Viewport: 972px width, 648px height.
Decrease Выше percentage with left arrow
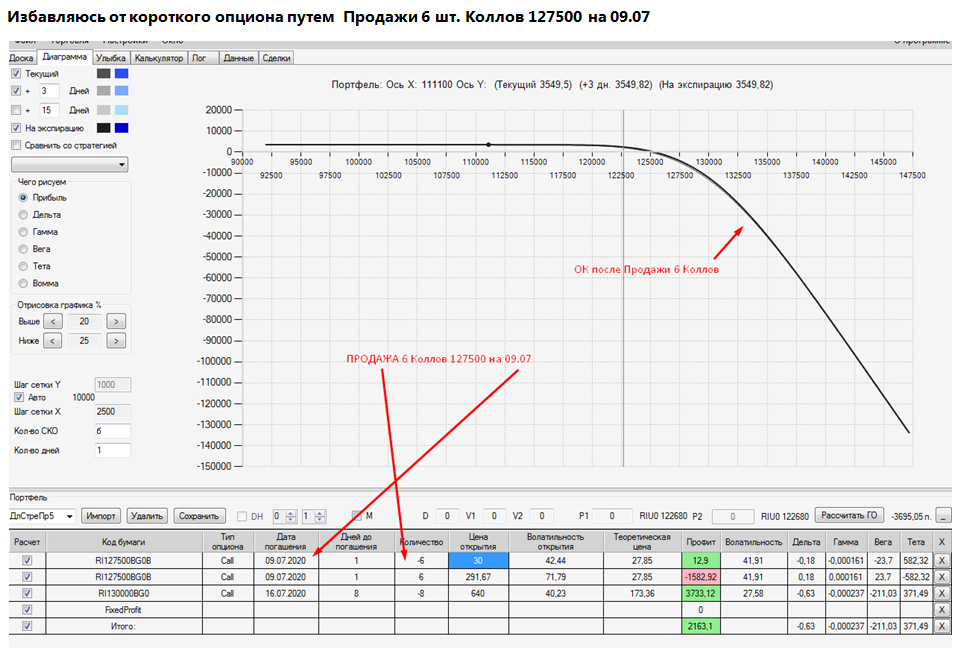(x=53, y=321)
